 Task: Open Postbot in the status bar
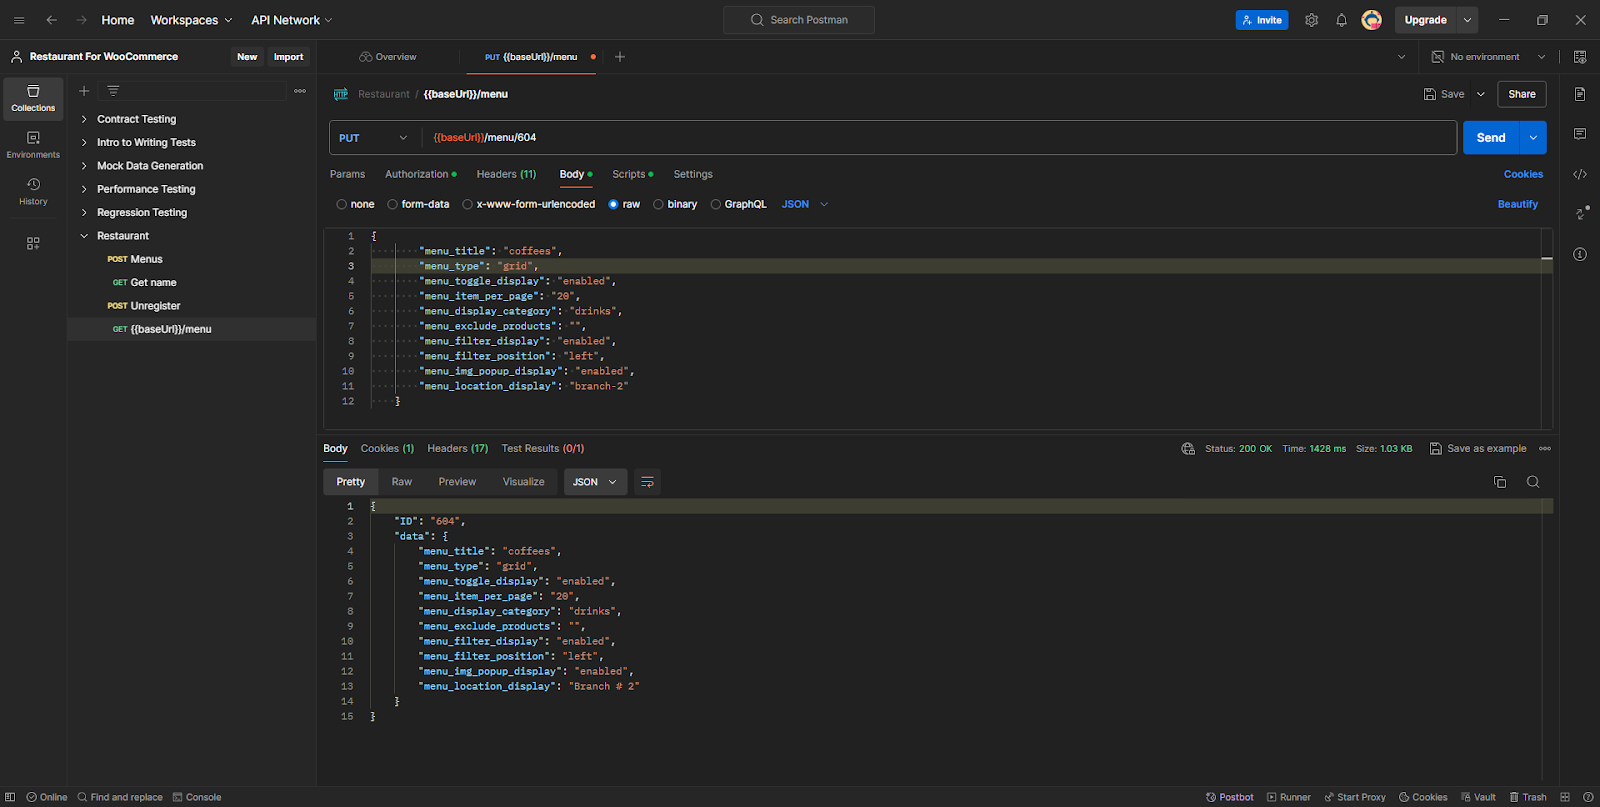[x=1230, y=797]
